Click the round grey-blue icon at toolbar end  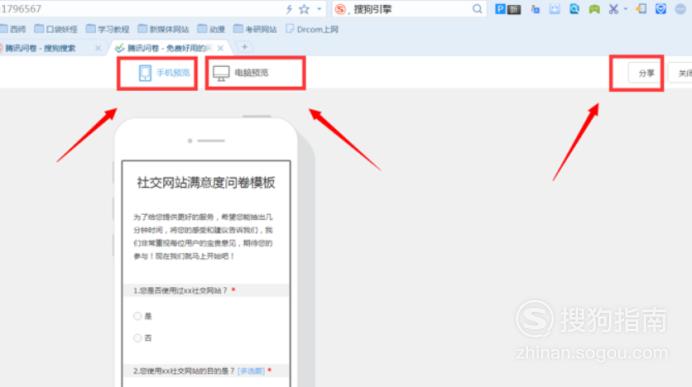click(681, 9)
